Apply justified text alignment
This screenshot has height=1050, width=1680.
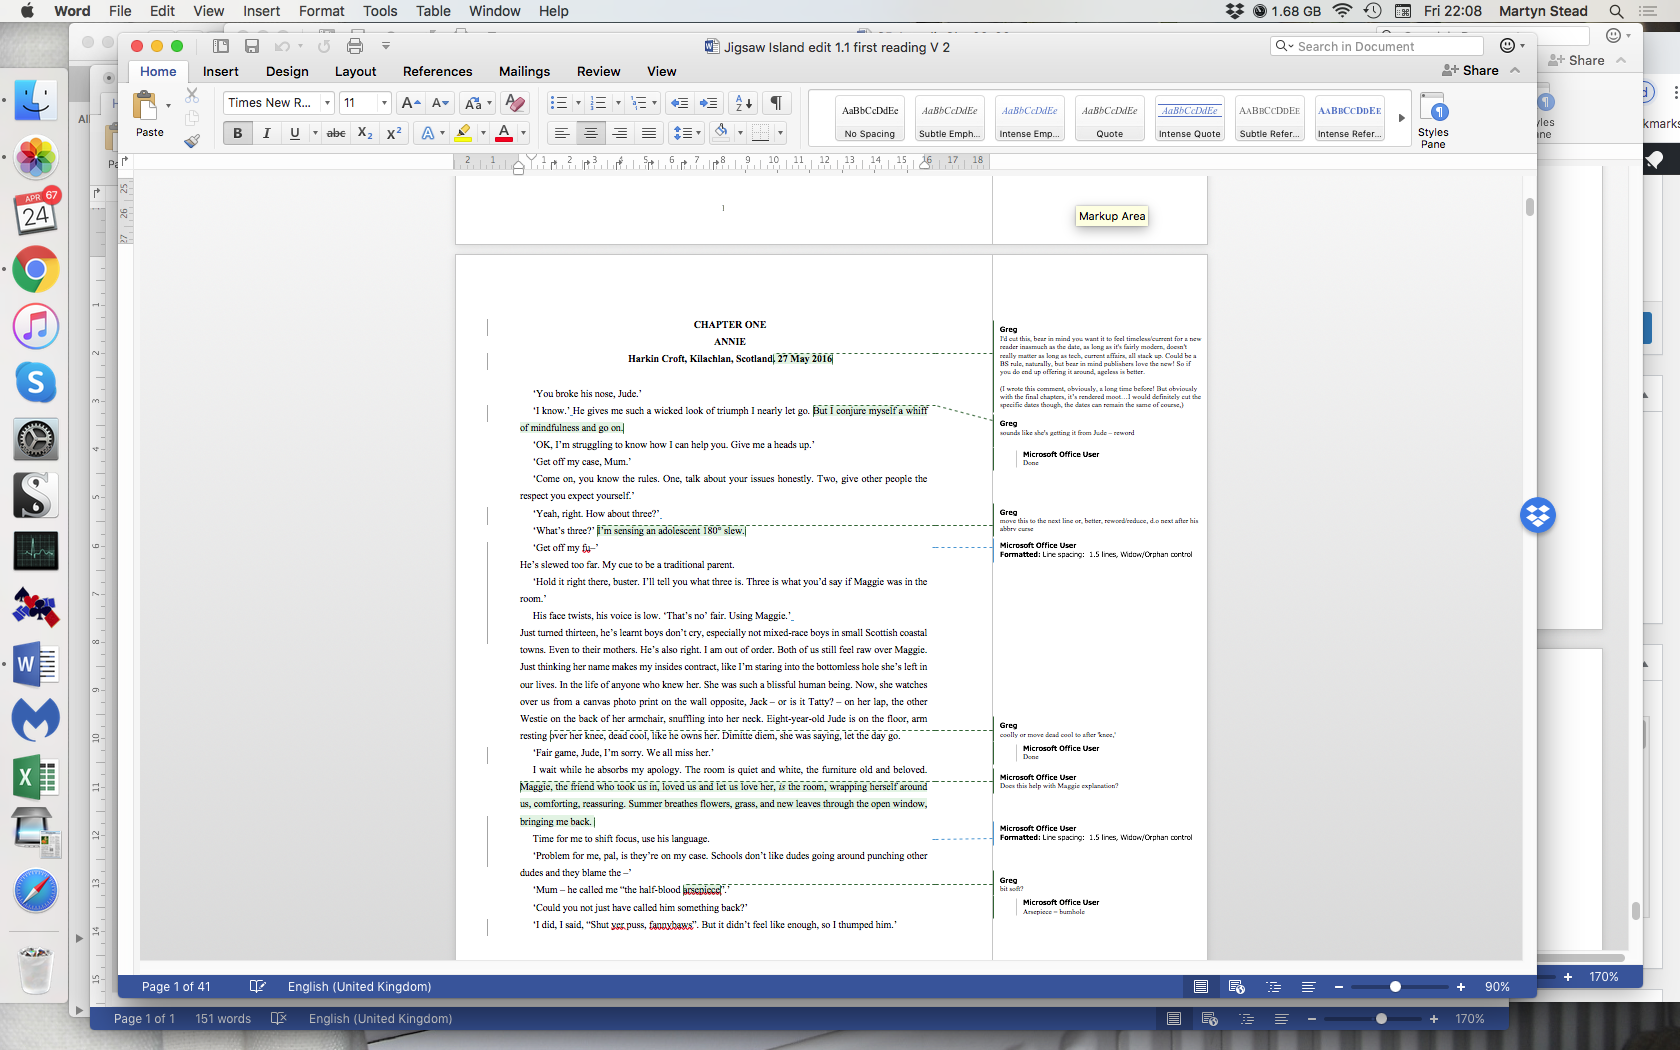649,133
